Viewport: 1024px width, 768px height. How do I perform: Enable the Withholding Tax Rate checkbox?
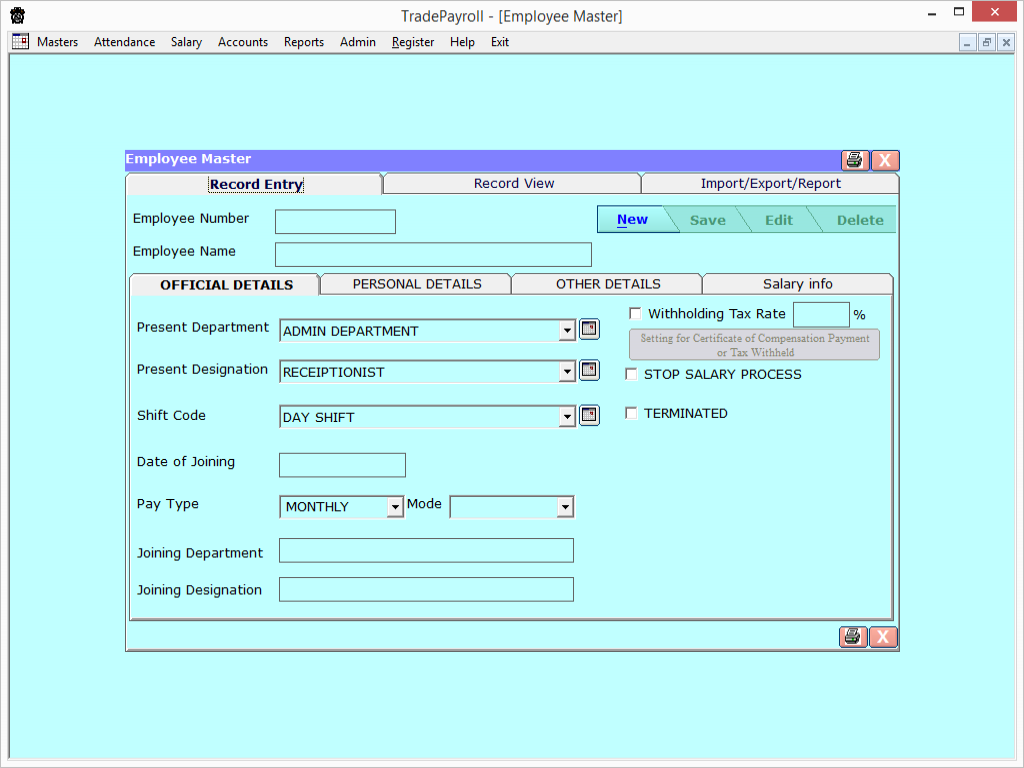(635, 313)
